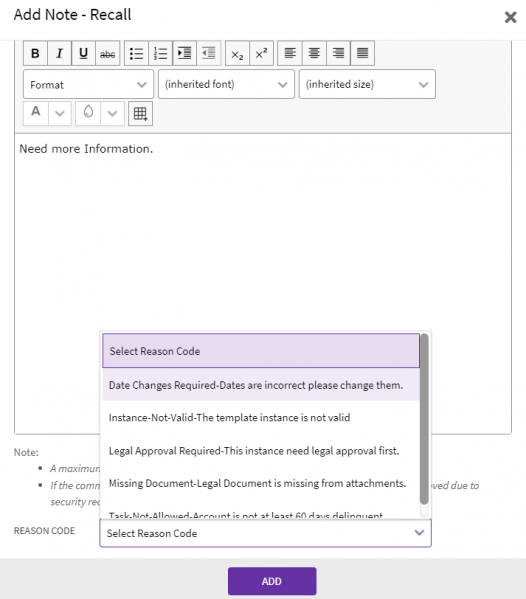526x599 pixels.
Task: Select Date Changes Required reason code
Action: 261,385
